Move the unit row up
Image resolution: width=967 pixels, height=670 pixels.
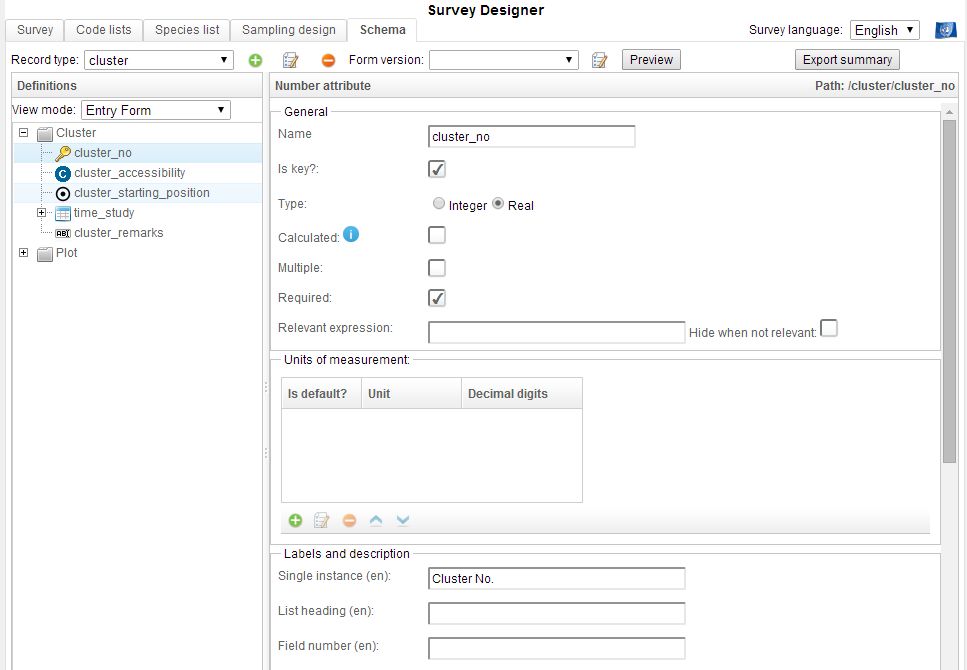click(x=376, y=521)
